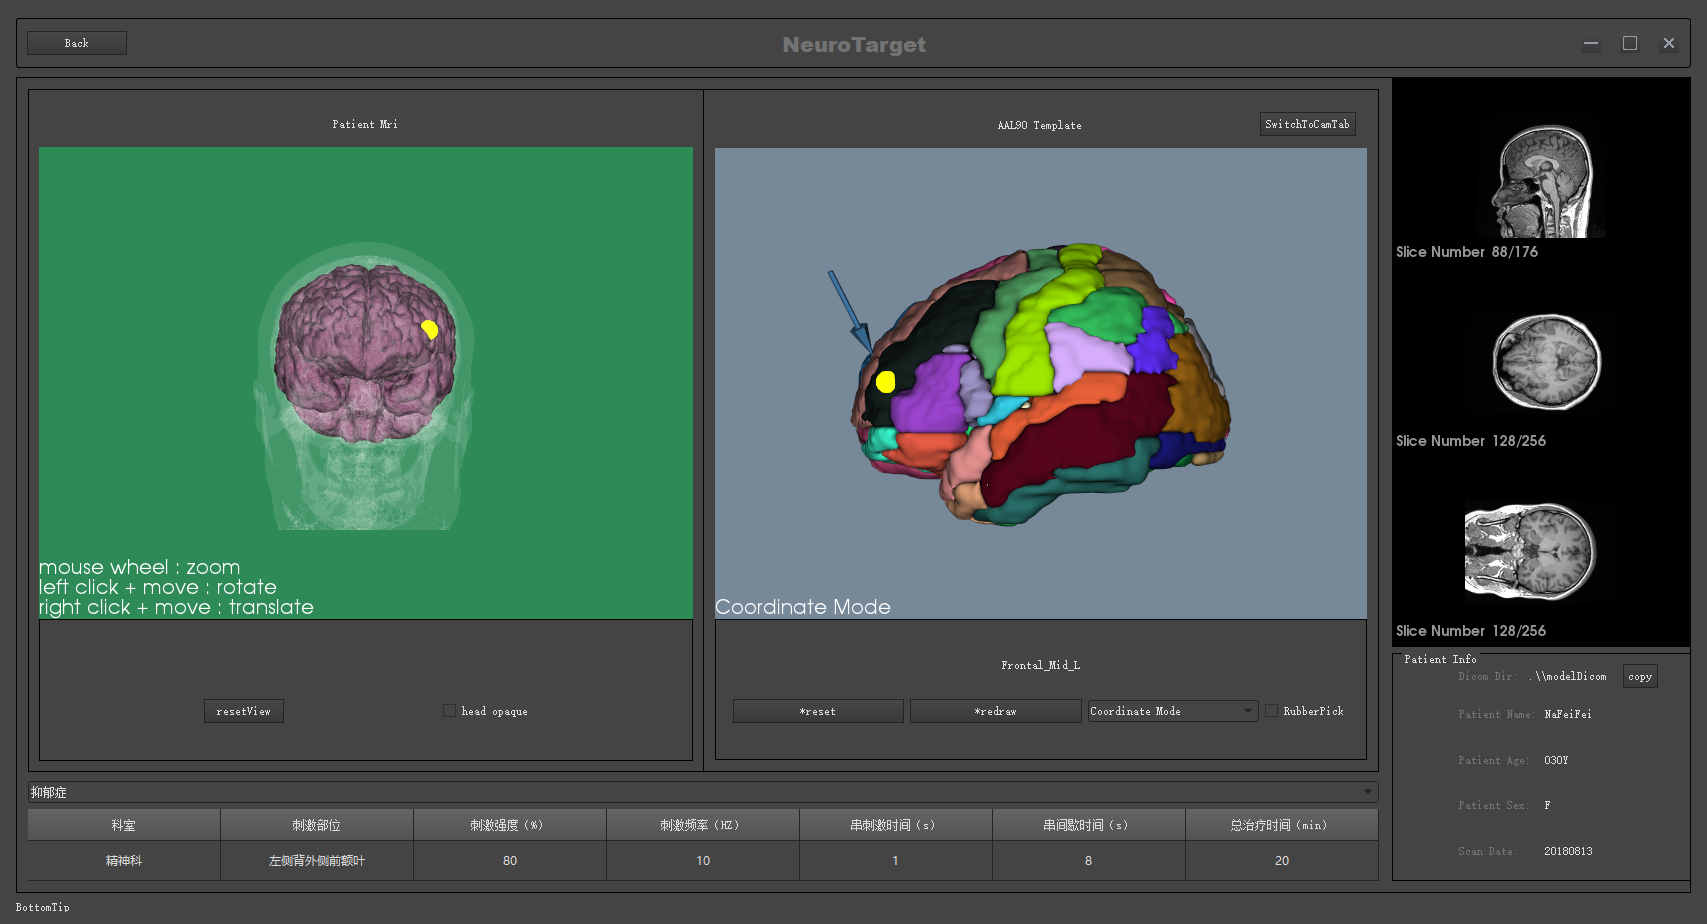1707x924 pixels.
Task: Click the 刺激频率 (HZ) column header
Action: pos(703,825)
